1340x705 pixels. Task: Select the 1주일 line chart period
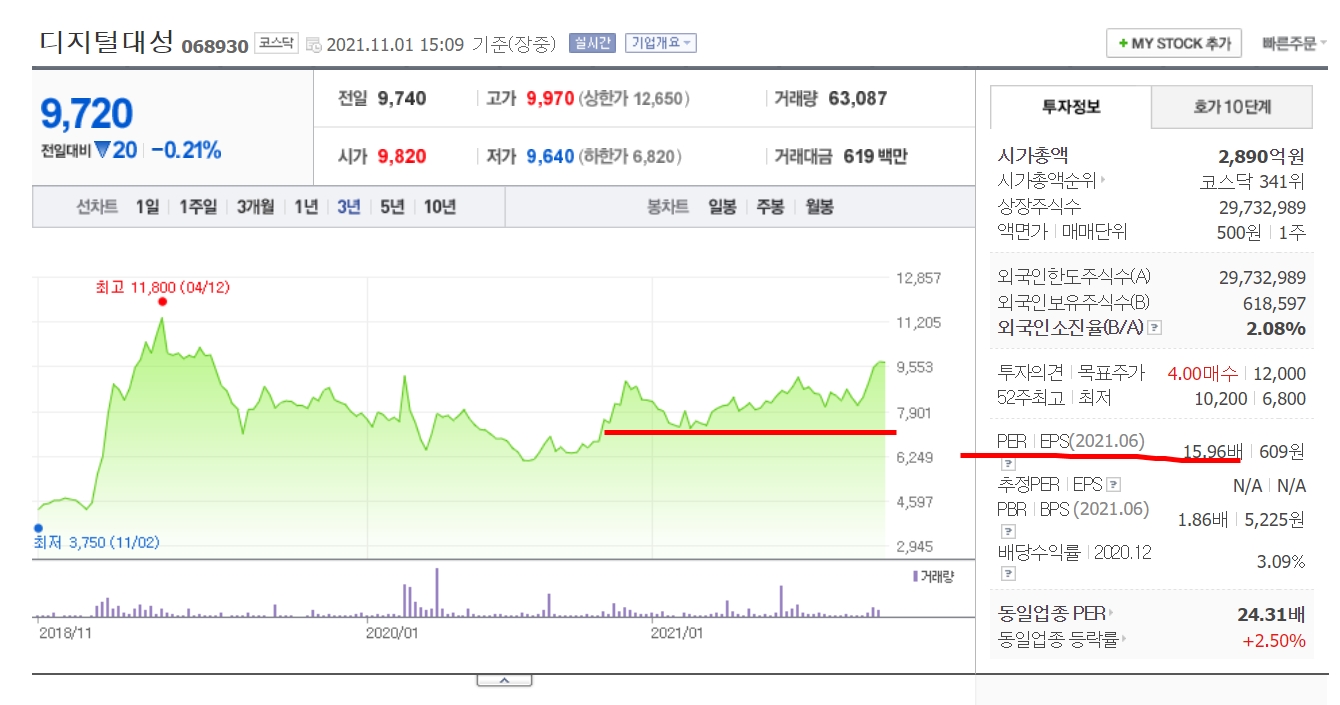click(198, 207)
